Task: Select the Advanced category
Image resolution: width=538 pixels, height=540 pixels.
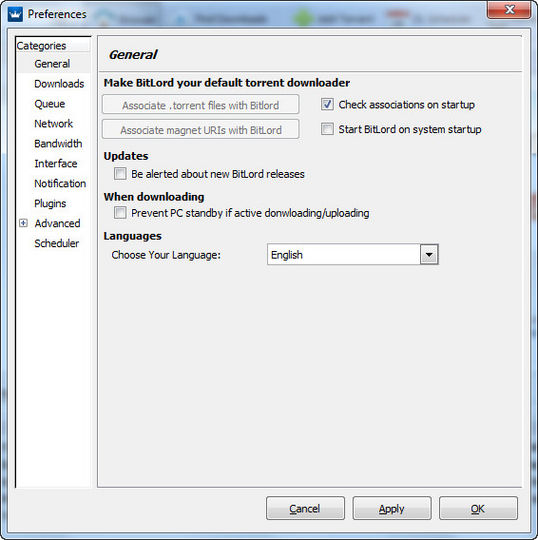Action: pos(57,224)
